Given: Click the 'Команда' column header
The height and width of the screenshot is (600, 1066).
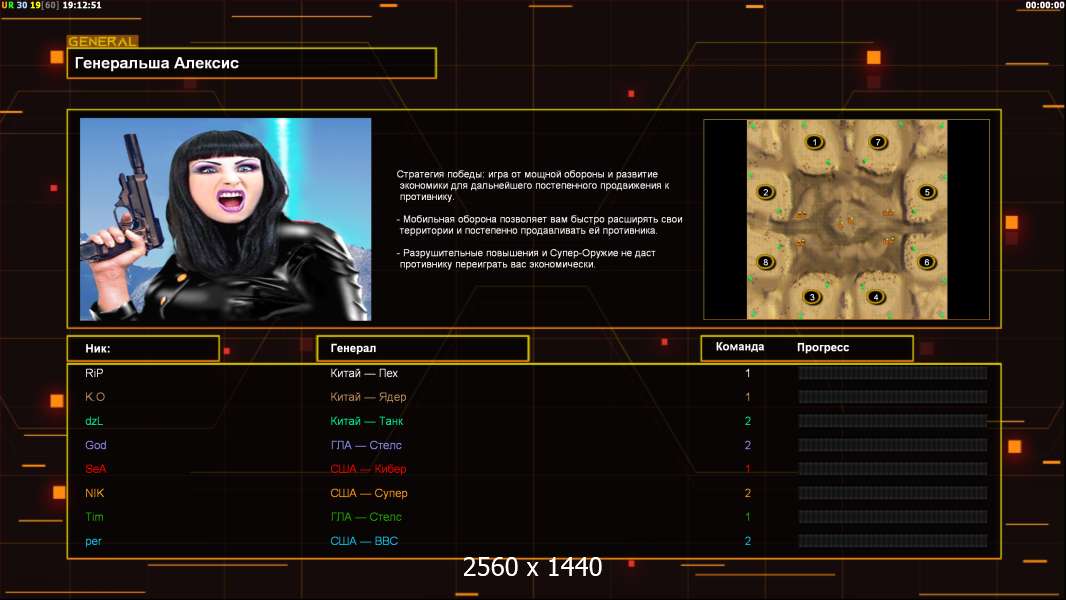Looking at the screenshot, I should tap(740, 347).
